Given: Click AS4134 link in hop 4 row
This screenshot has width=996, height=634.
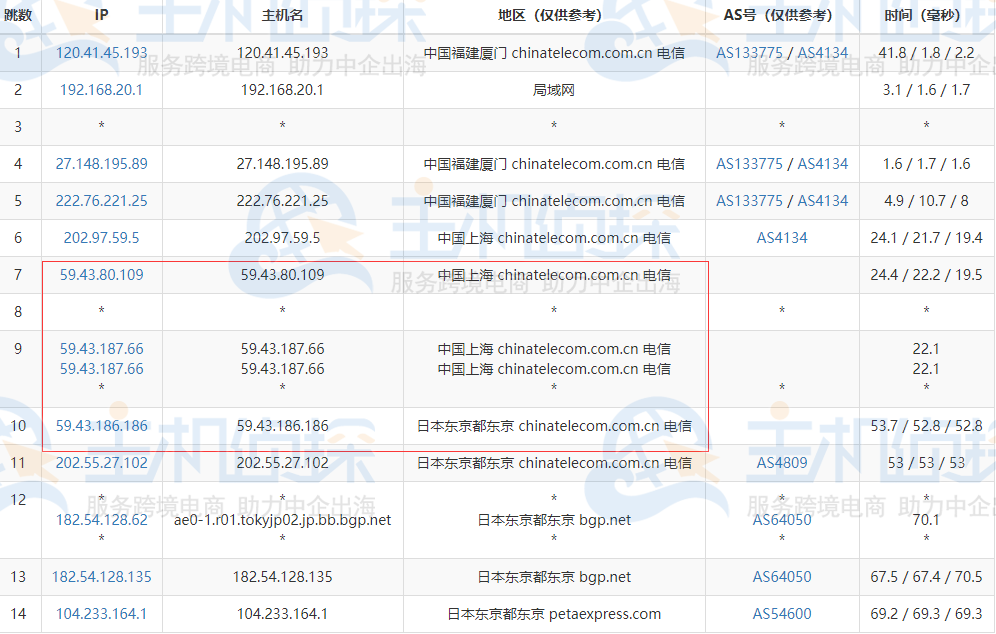Looking at the screenshot, I should (823, 164).
